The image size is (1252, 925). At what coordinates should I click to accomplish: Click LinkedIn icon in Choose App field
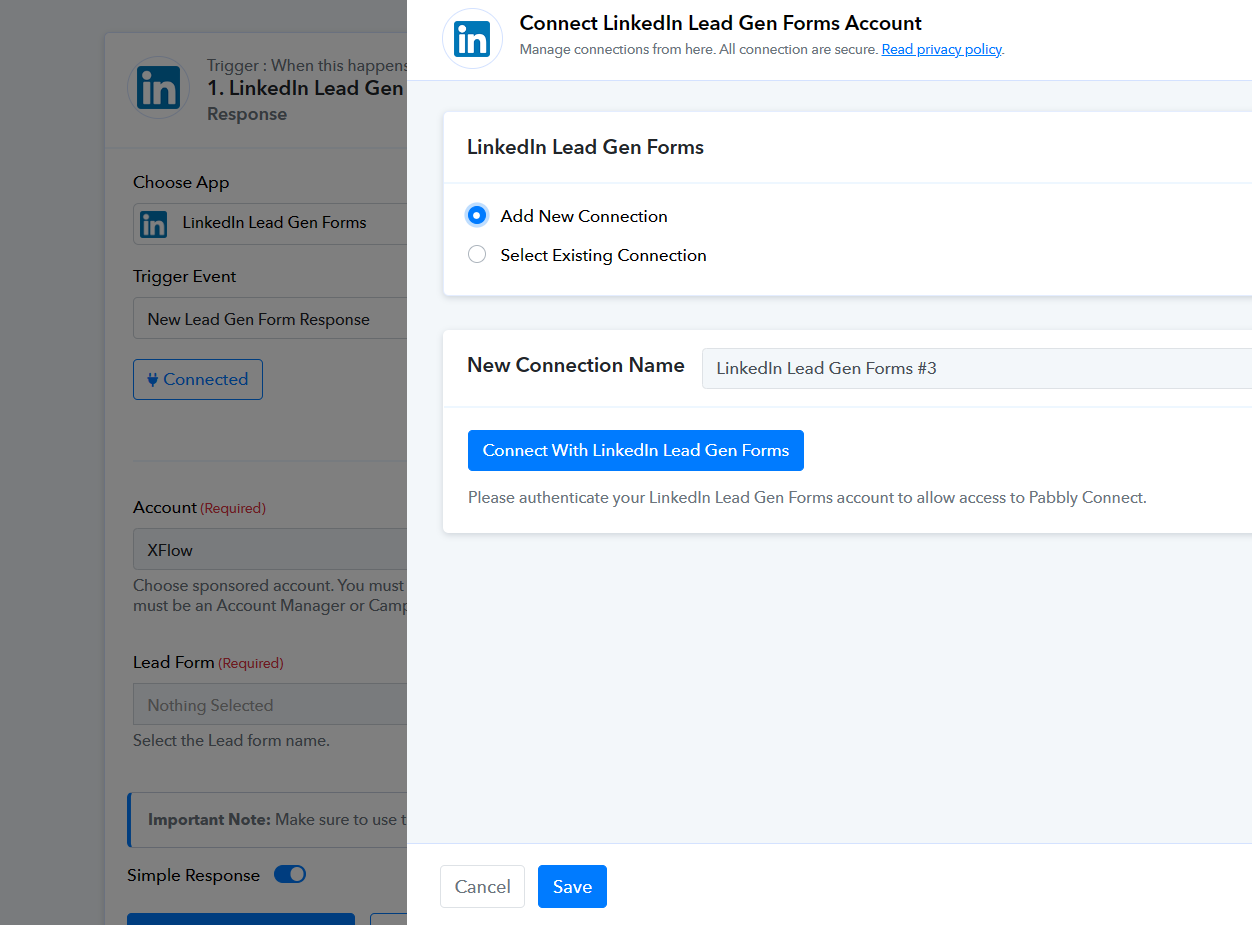[154, 224]
